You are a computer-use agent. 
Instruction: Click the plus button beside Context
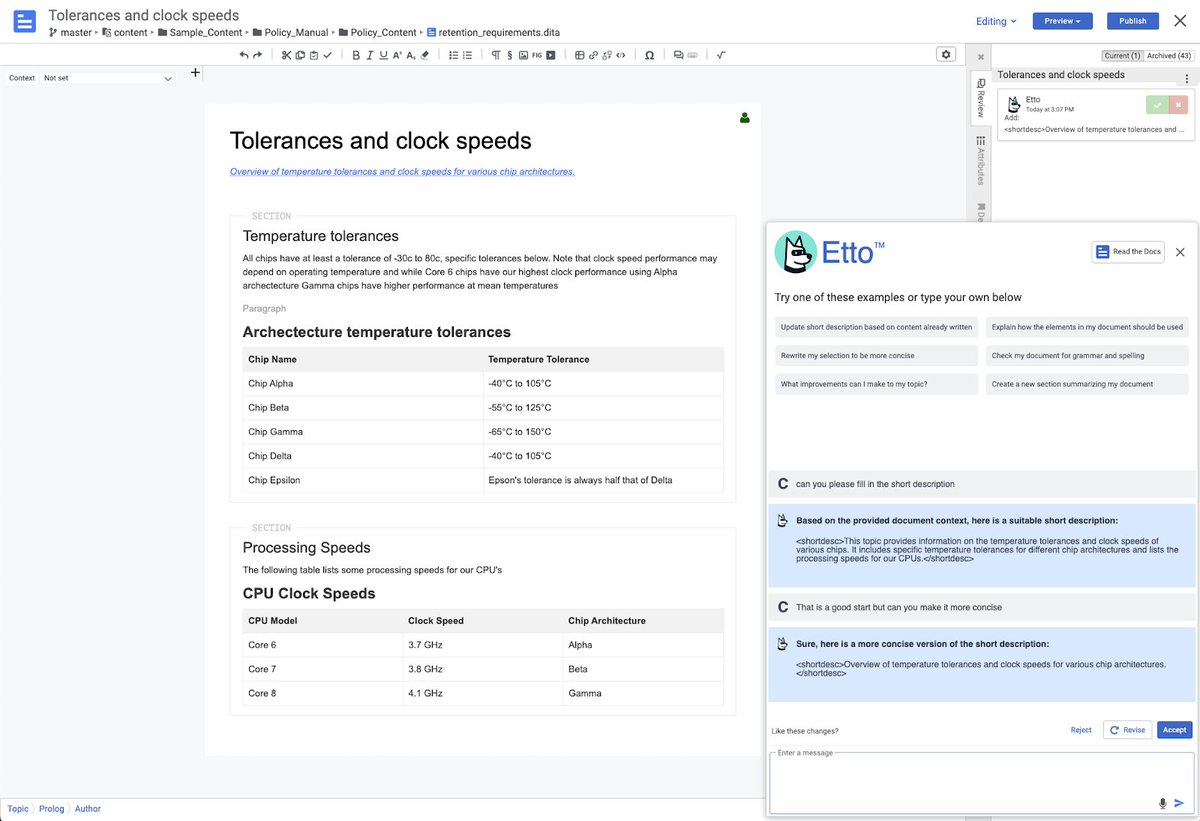pyautogui.click(x=195, y=72)
